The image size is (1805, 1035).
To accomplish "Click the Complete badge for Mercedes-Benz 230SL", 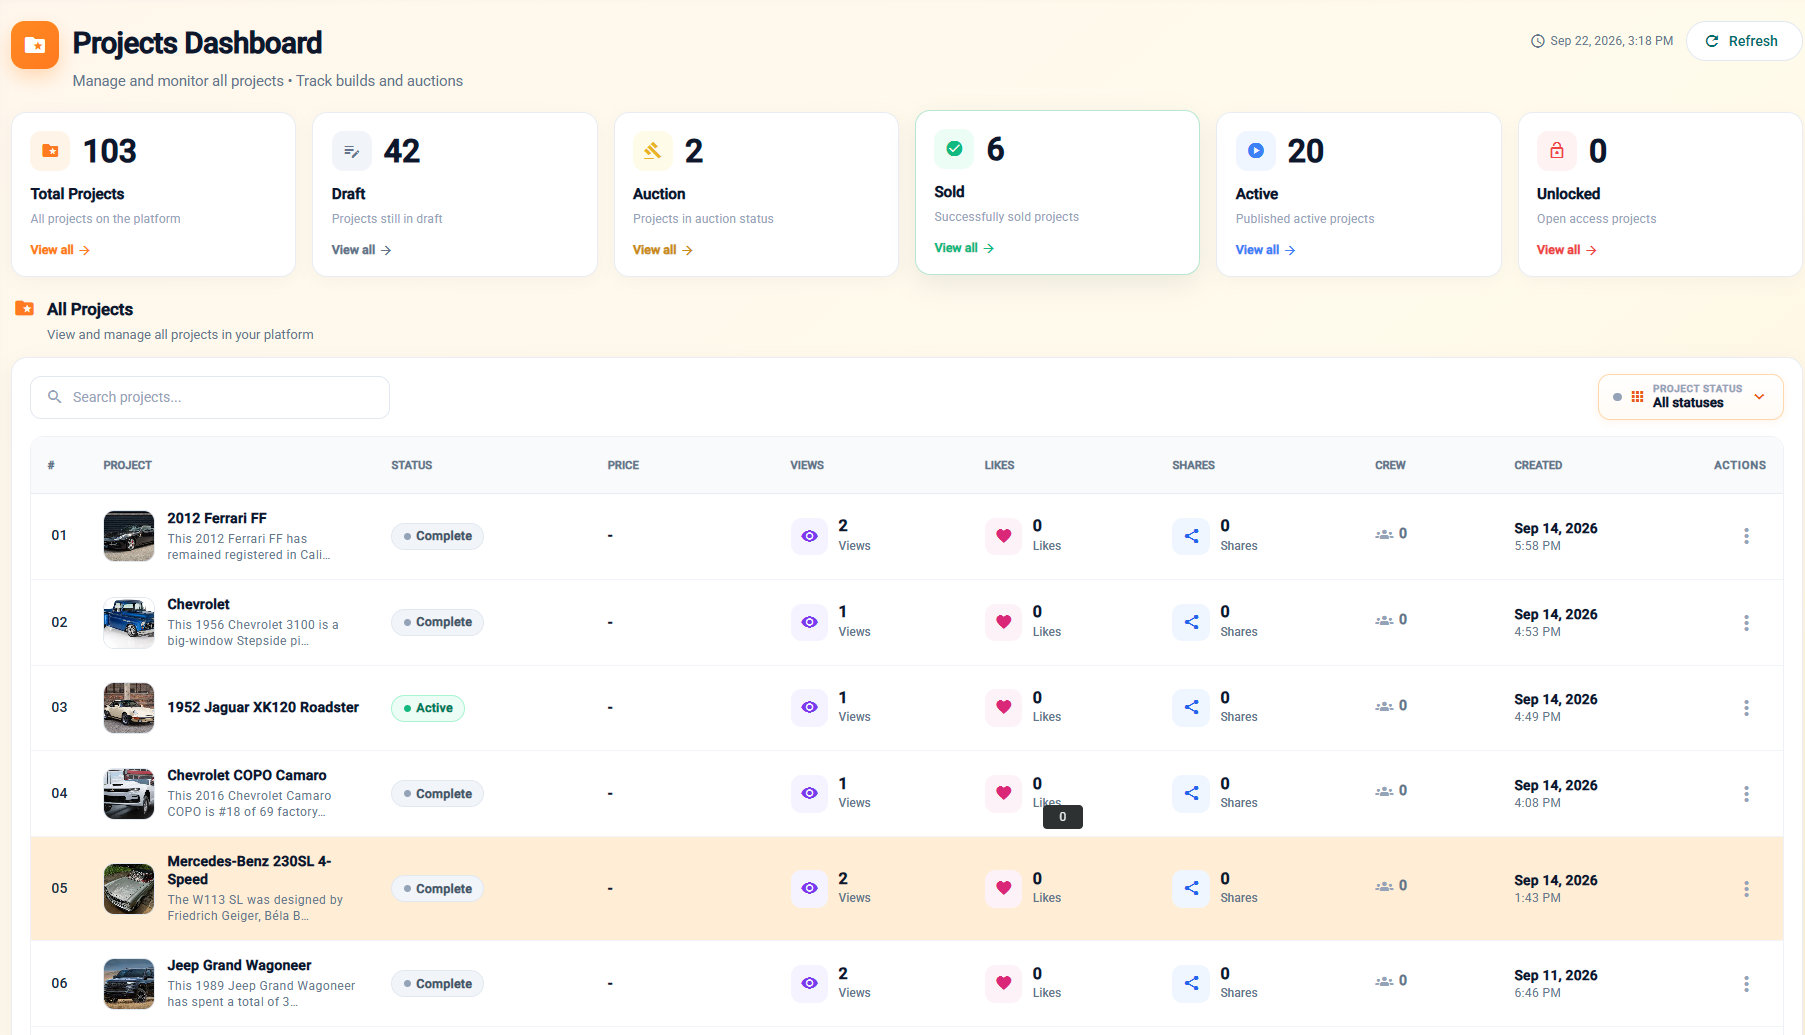I will [x=437, y=889].
